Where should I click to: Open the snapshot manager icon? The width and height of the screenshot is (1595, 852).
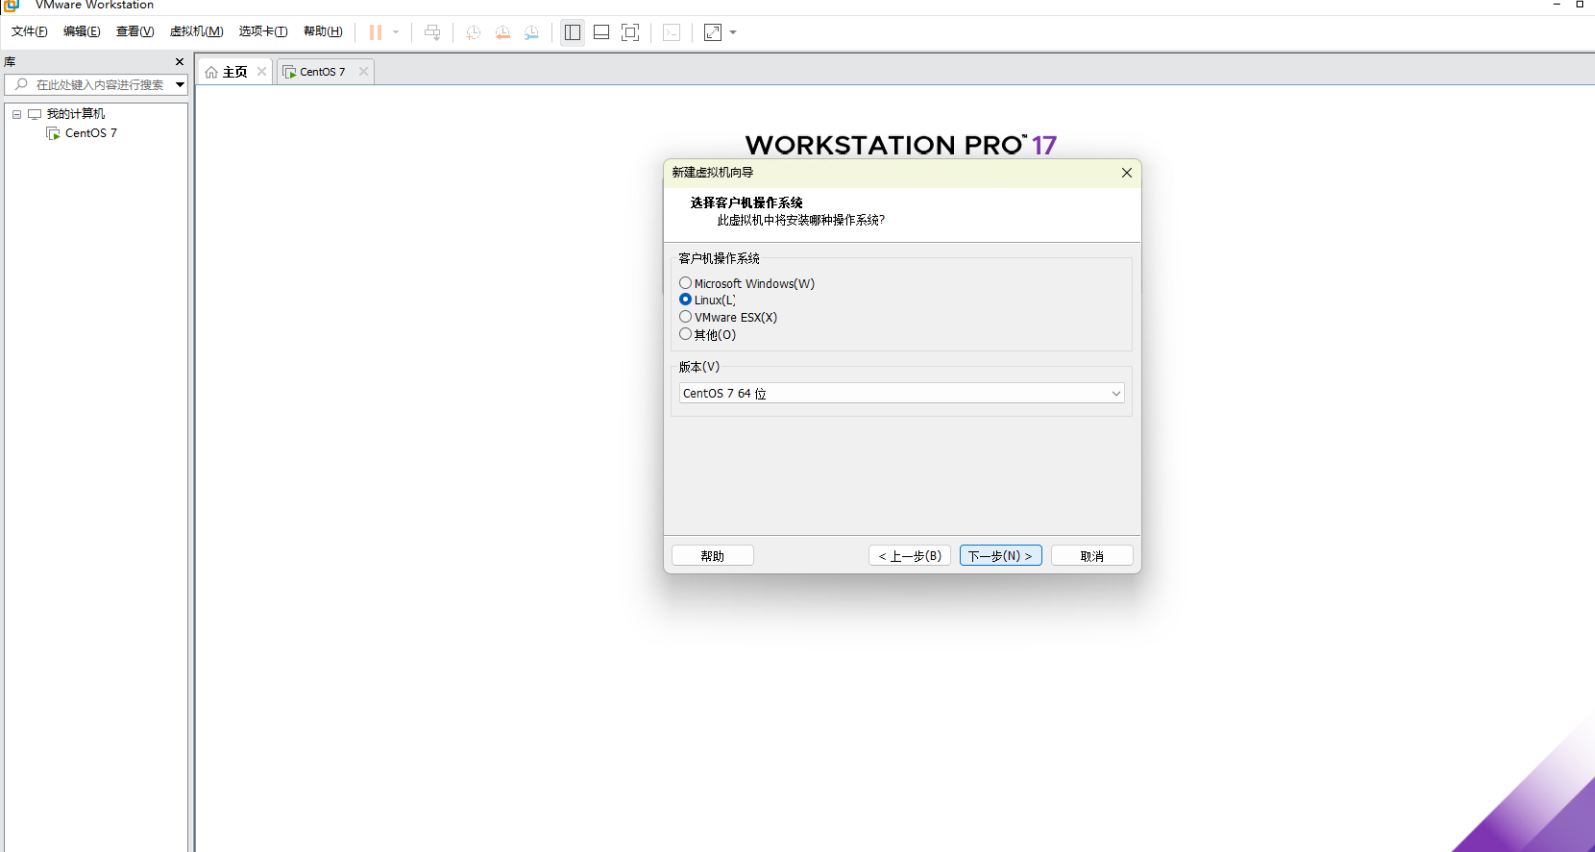tap(532, 32)
